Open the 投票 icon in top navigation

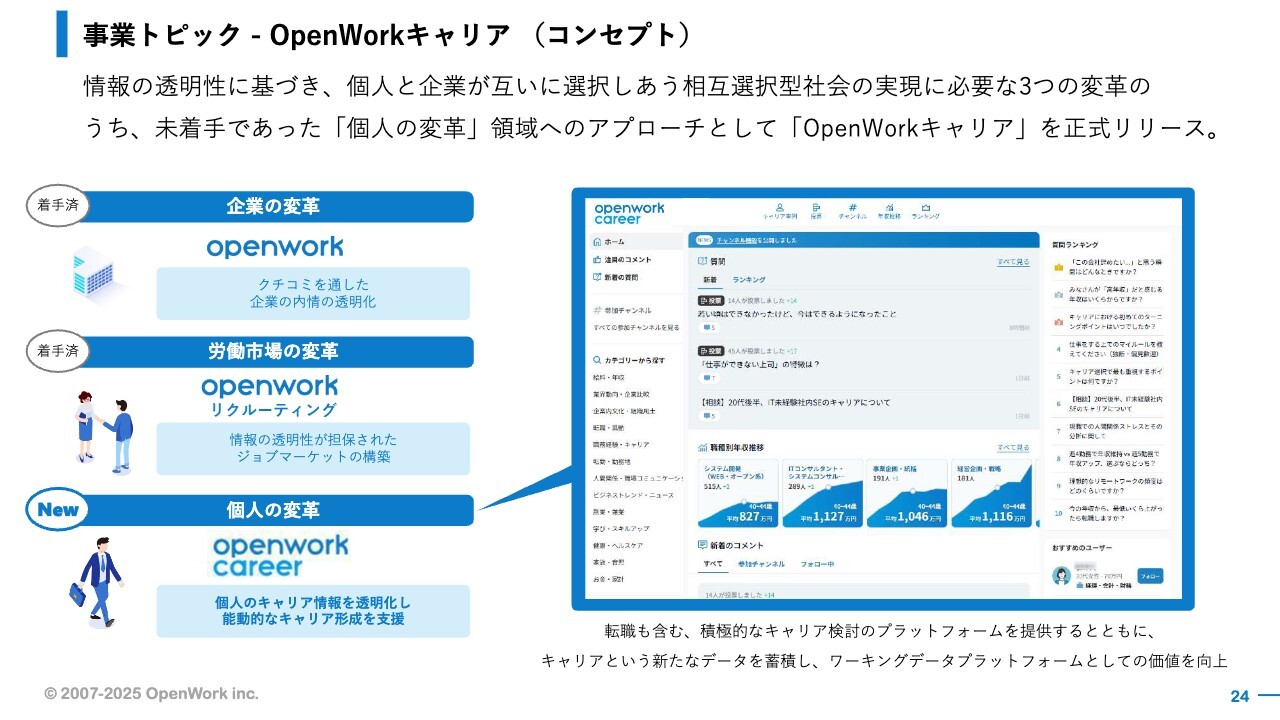coord(816,207)
